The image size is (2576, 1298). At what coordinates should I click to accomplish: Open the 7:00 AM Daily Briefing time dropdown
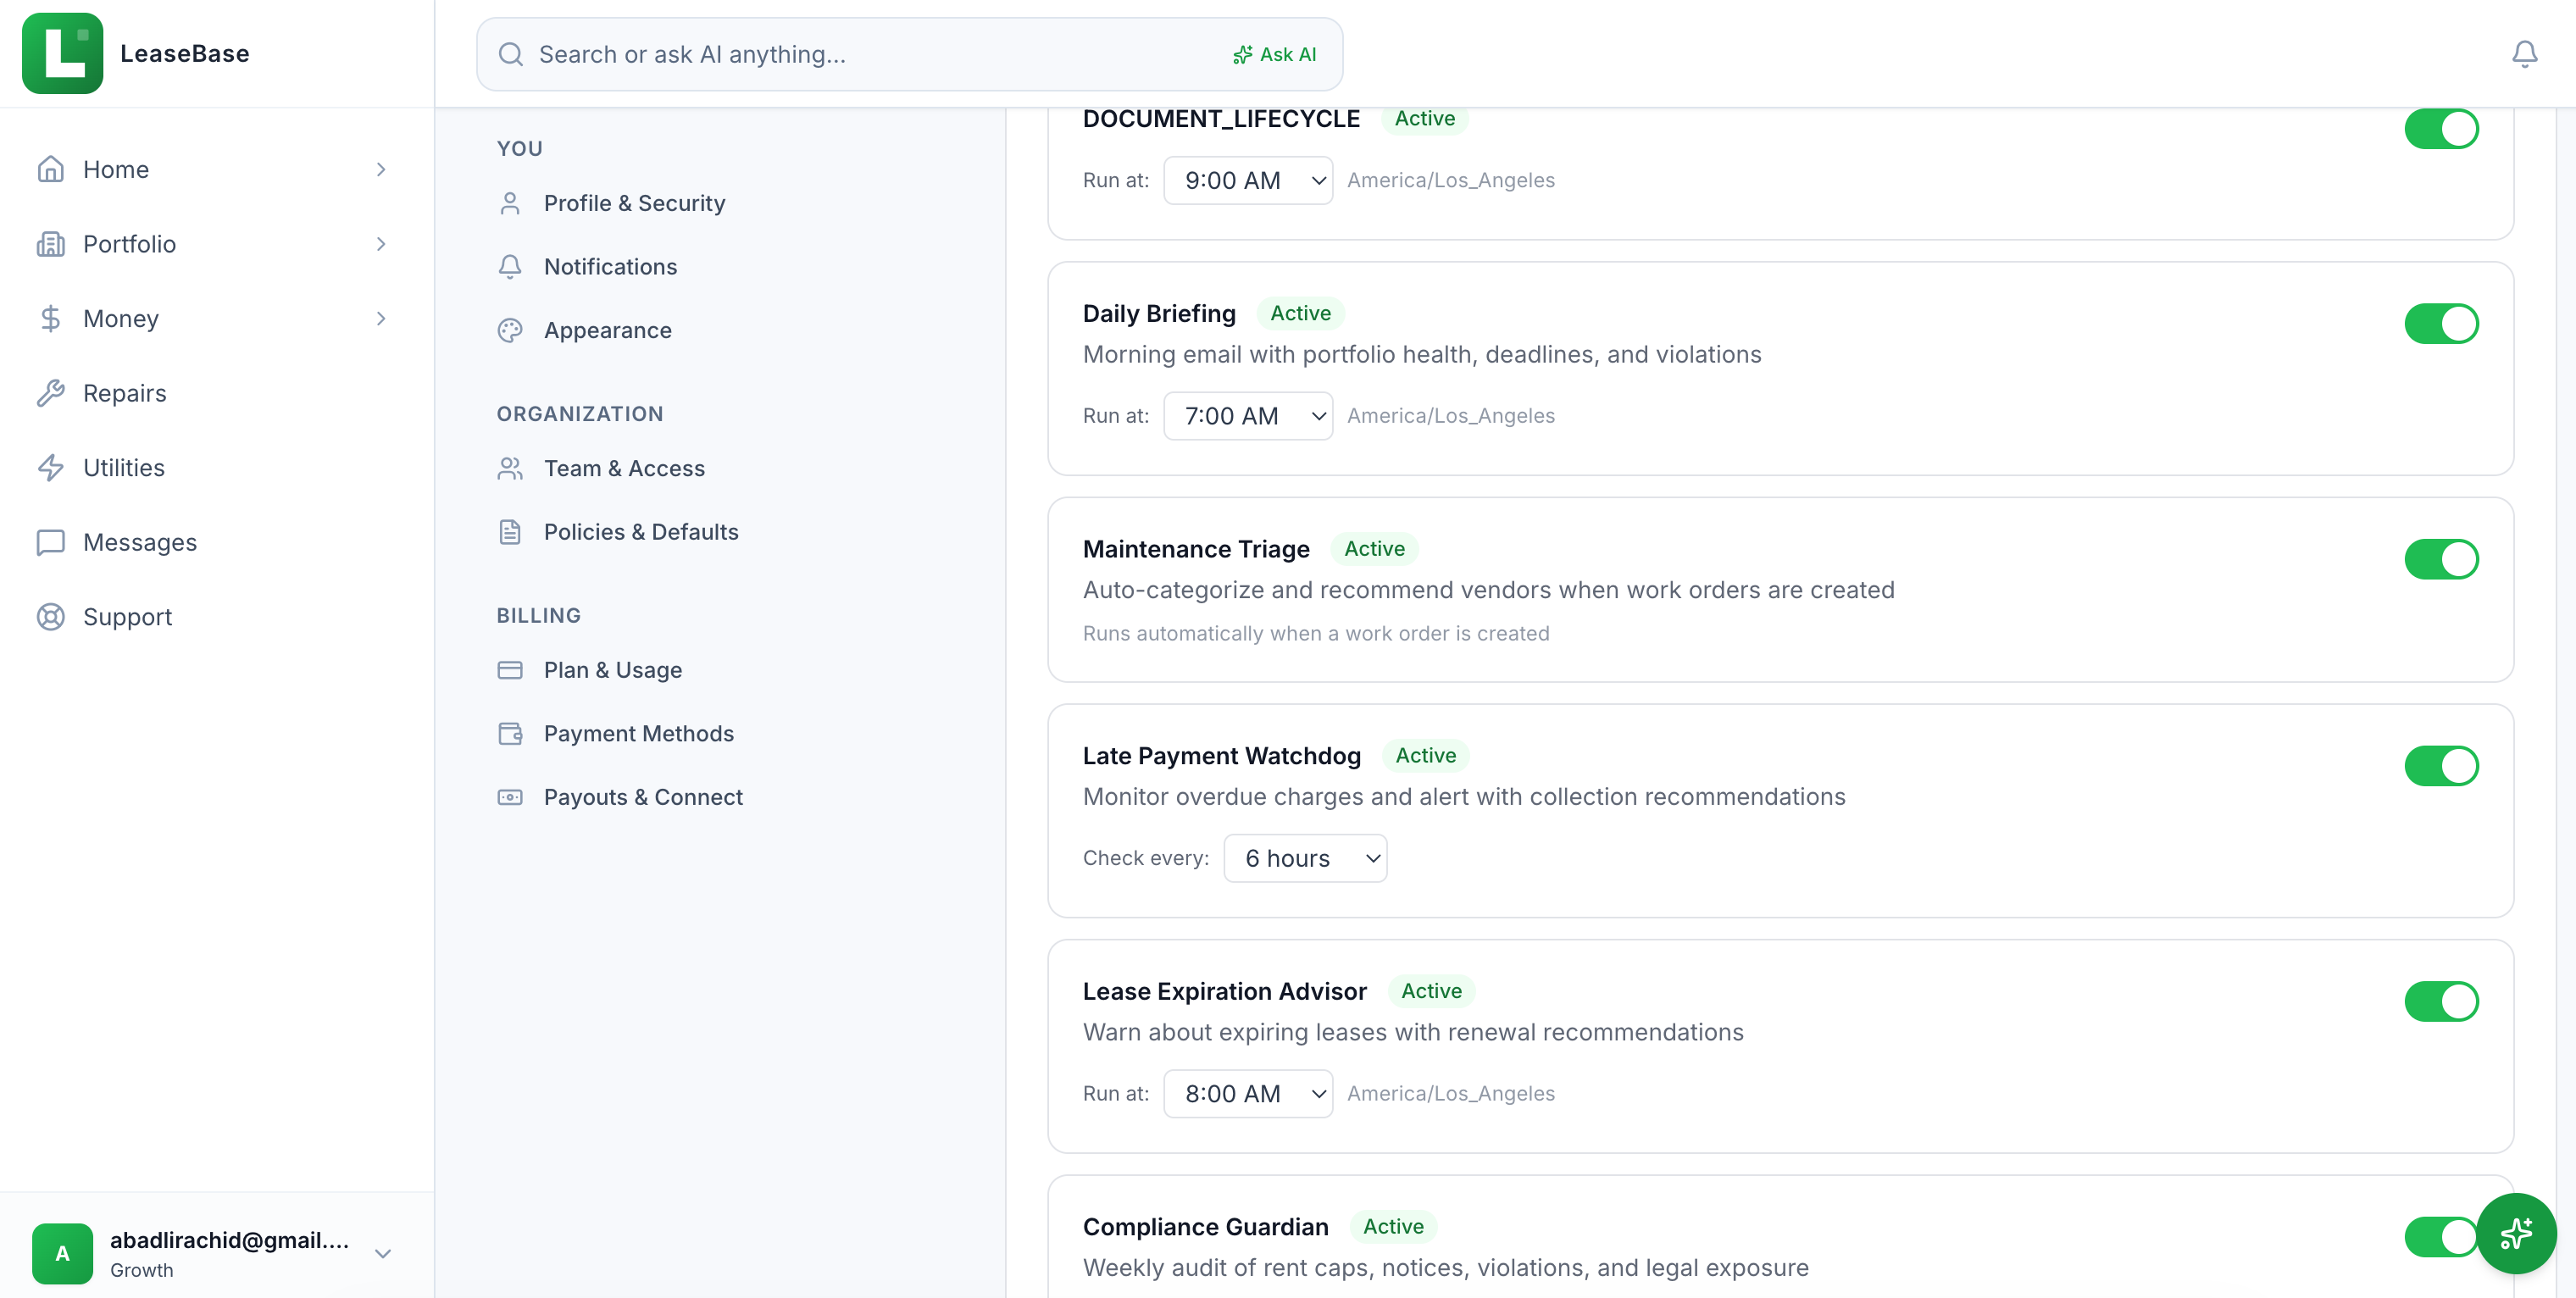(1247, 416)
